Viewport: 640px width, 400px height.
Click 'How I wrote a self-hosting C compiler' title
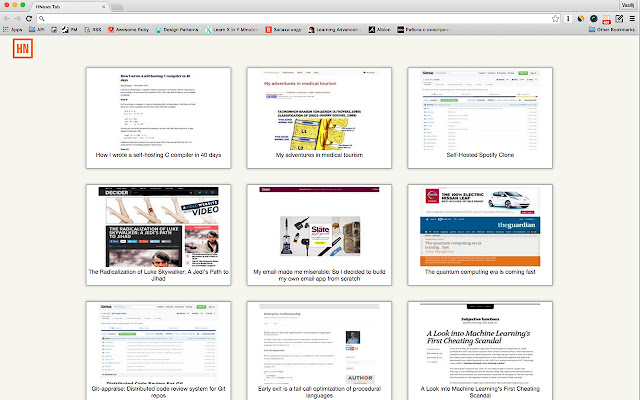point(158,155)
